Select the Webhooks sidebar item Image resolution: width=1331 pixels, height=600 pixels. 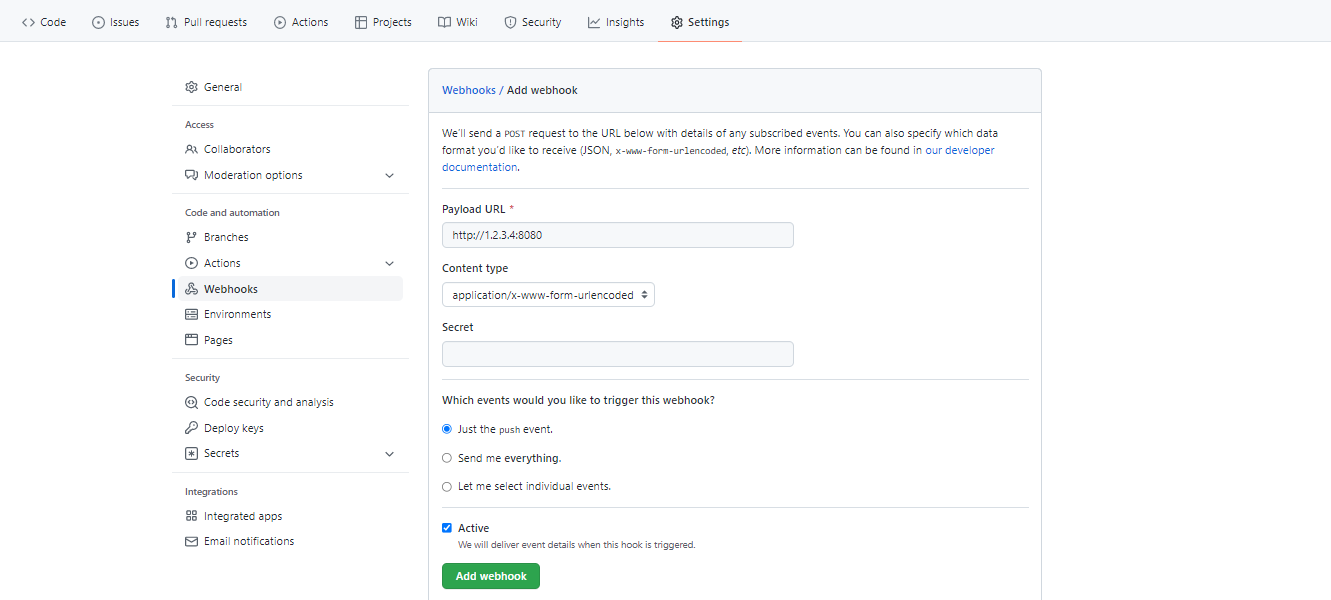[x=290, y=289]
